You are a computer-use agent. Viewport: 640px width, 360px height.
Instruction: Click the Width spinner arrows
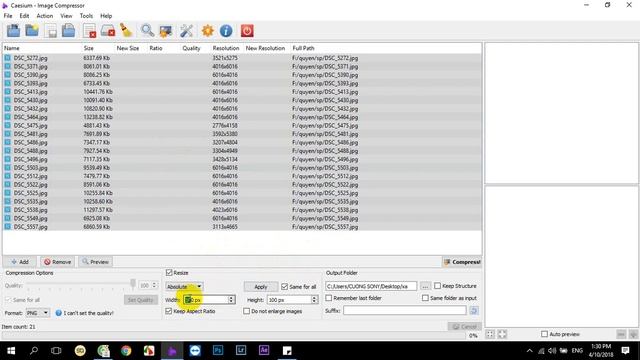pyautogui.click(x=231, y=300)
